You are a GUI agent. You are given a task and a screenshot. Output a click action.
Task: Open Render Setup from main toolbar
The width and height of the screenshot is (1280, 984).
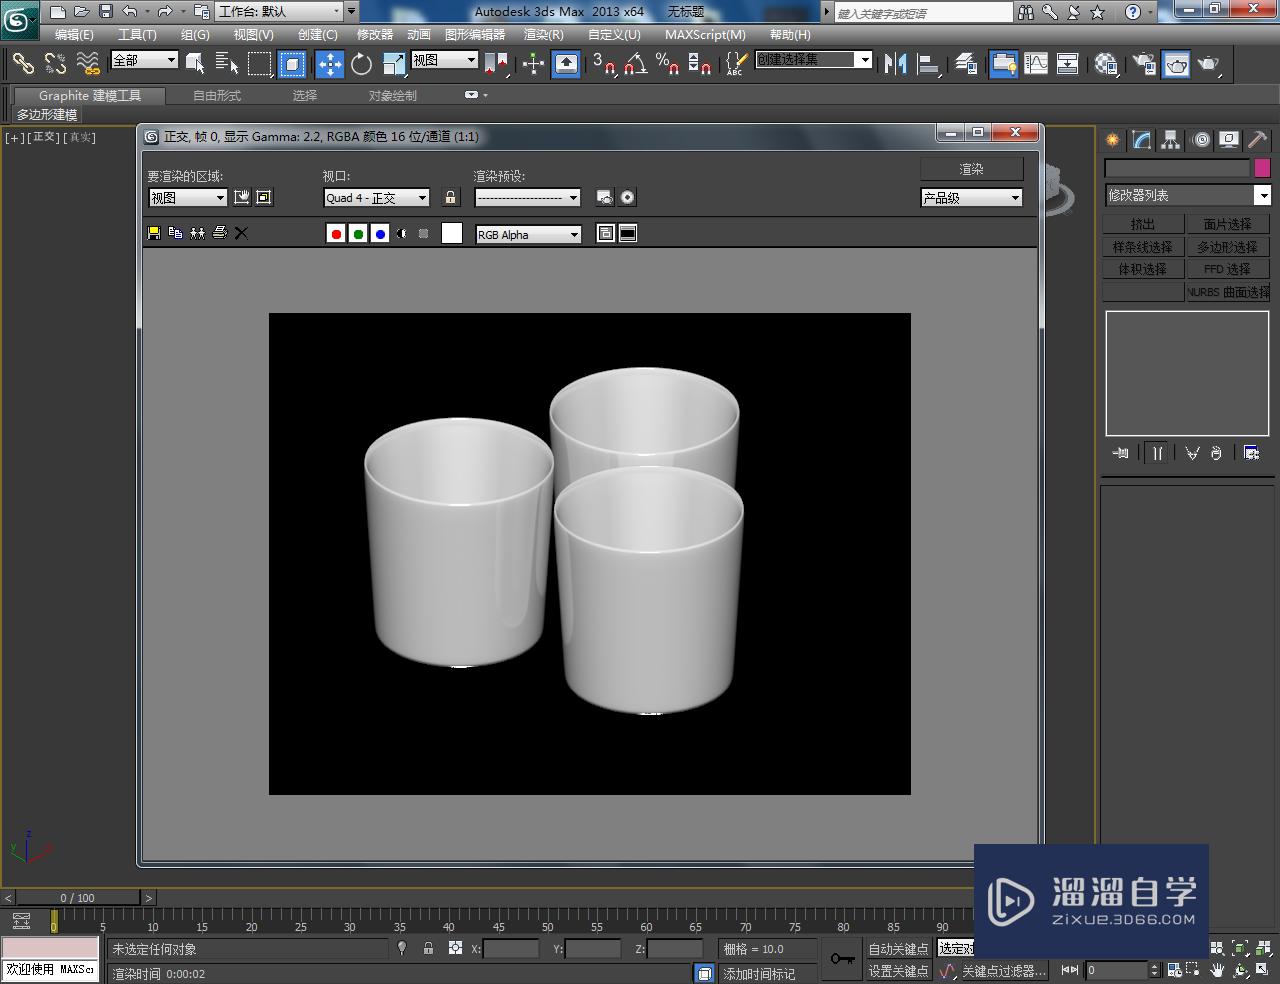tap(1144, 64)
